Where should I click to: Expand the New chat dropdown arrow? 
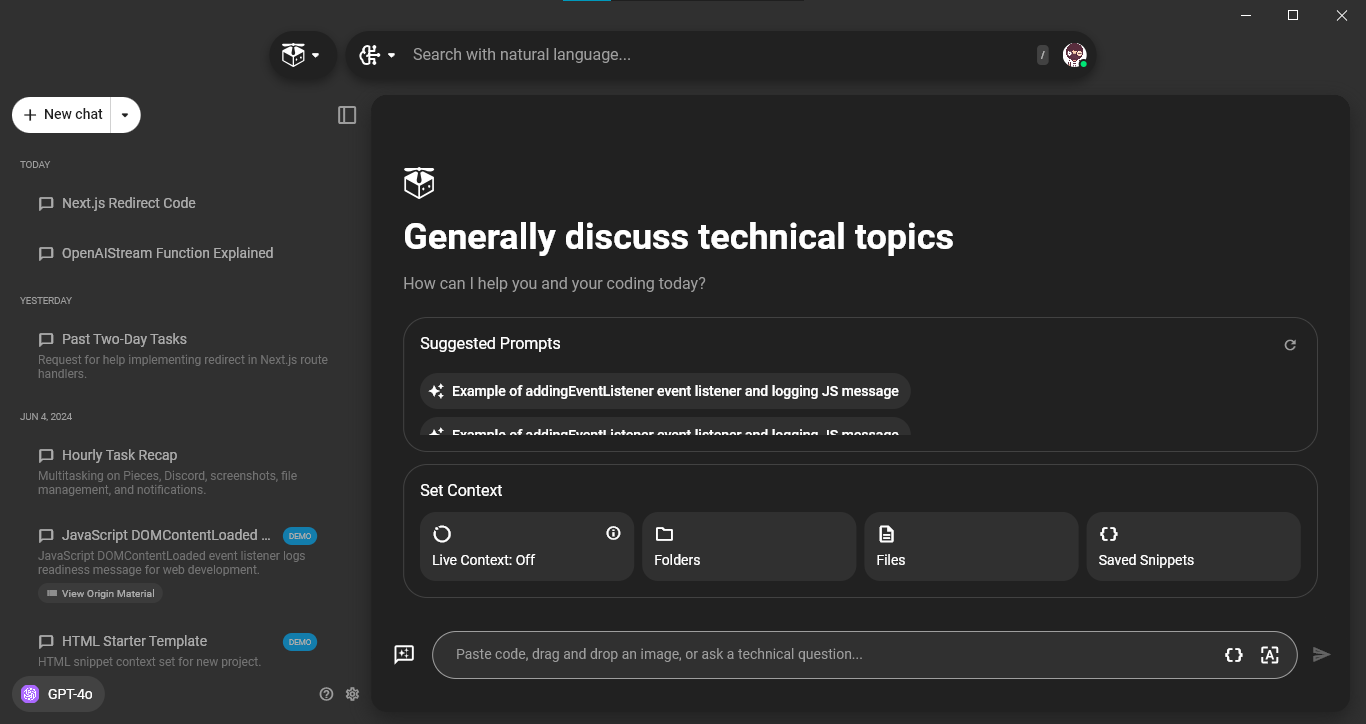click(x=125, y=115)
